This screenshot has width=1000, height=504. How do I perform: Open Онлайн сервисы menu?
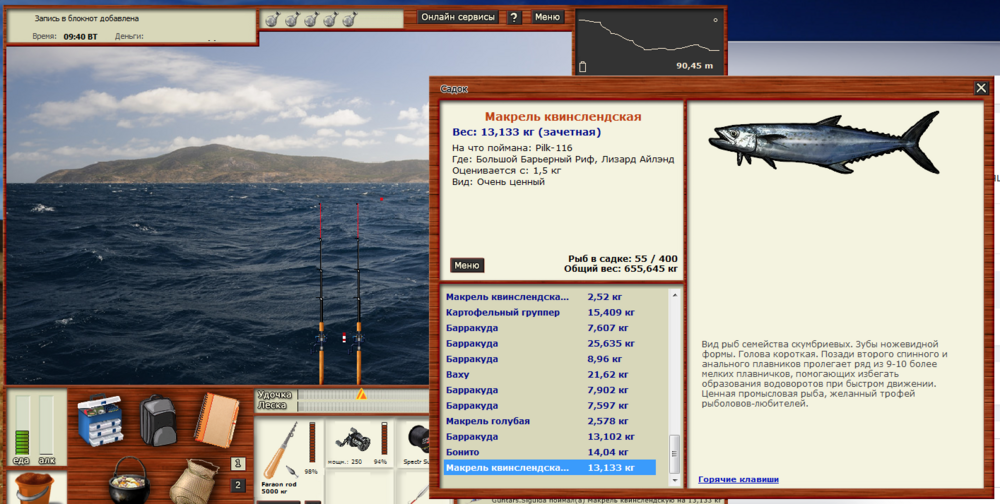458,17
